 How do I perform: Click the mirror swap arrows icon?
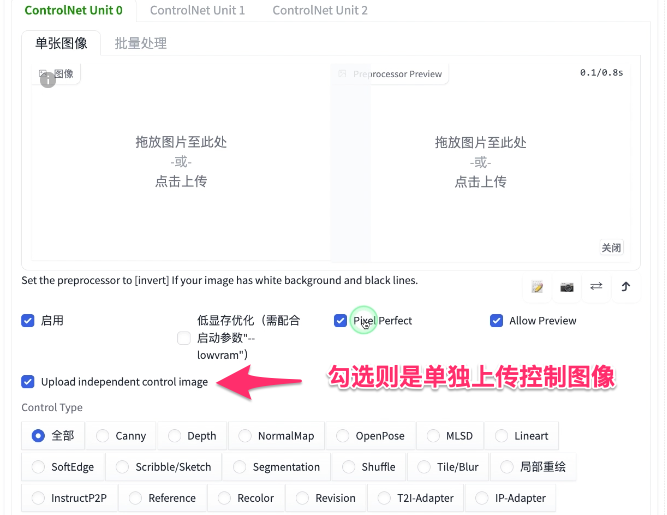(596, 287)
